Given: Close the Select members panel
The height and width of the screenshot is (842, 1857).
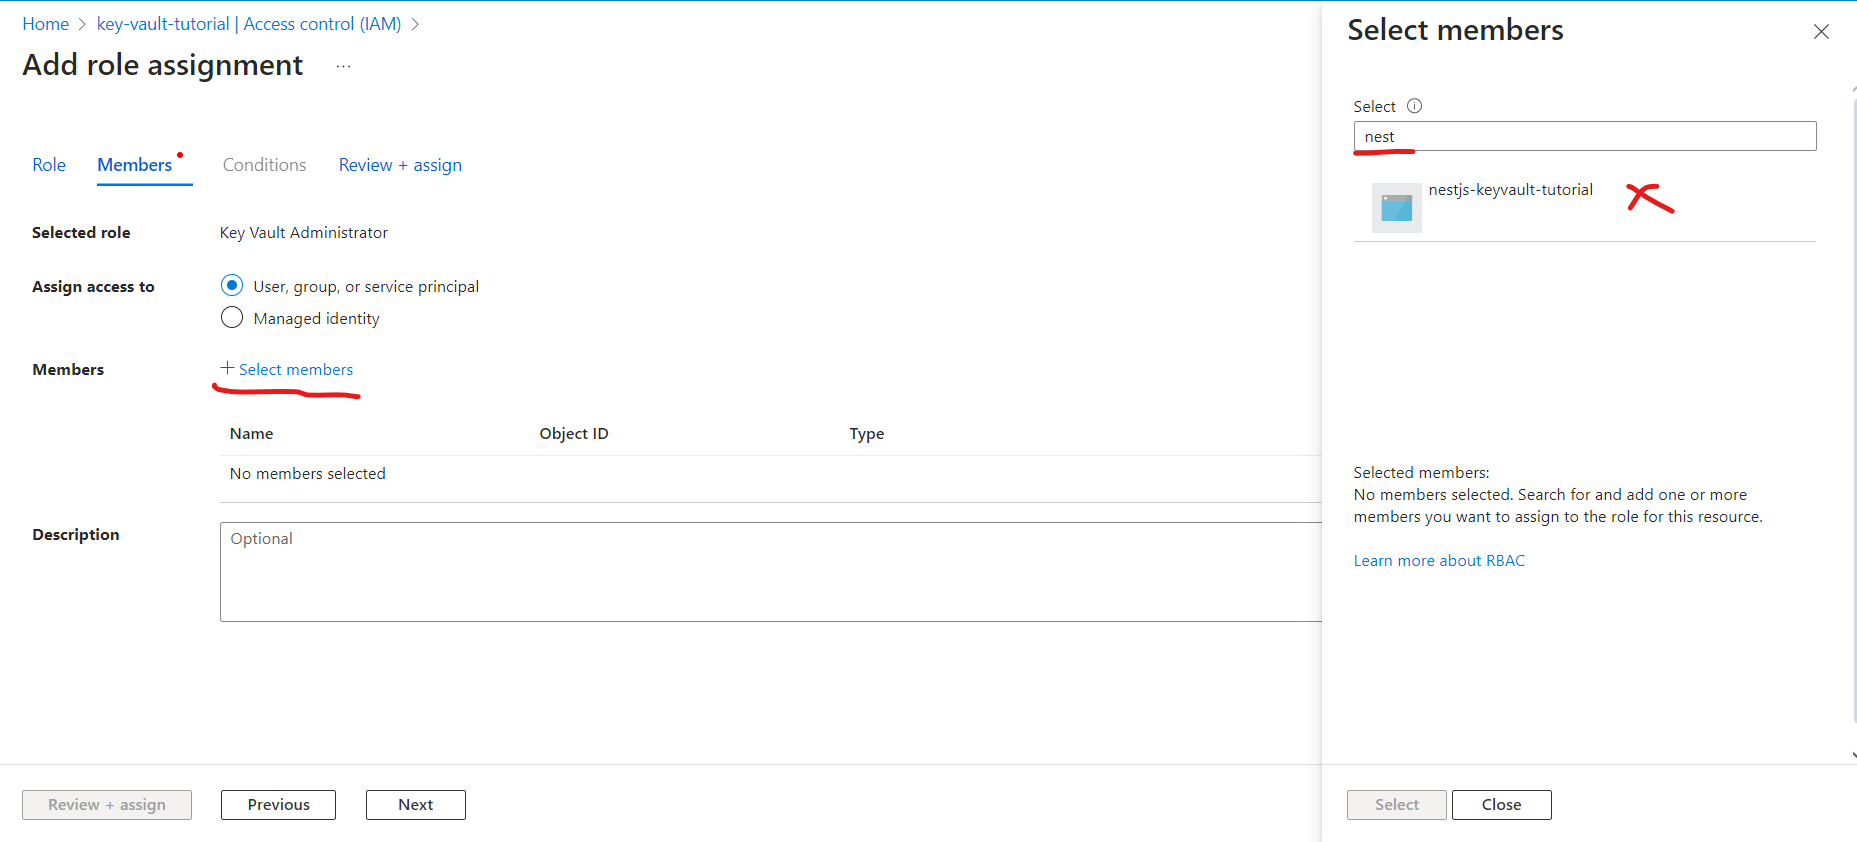Looking at the screenshot, I should tap(1821, 32).
